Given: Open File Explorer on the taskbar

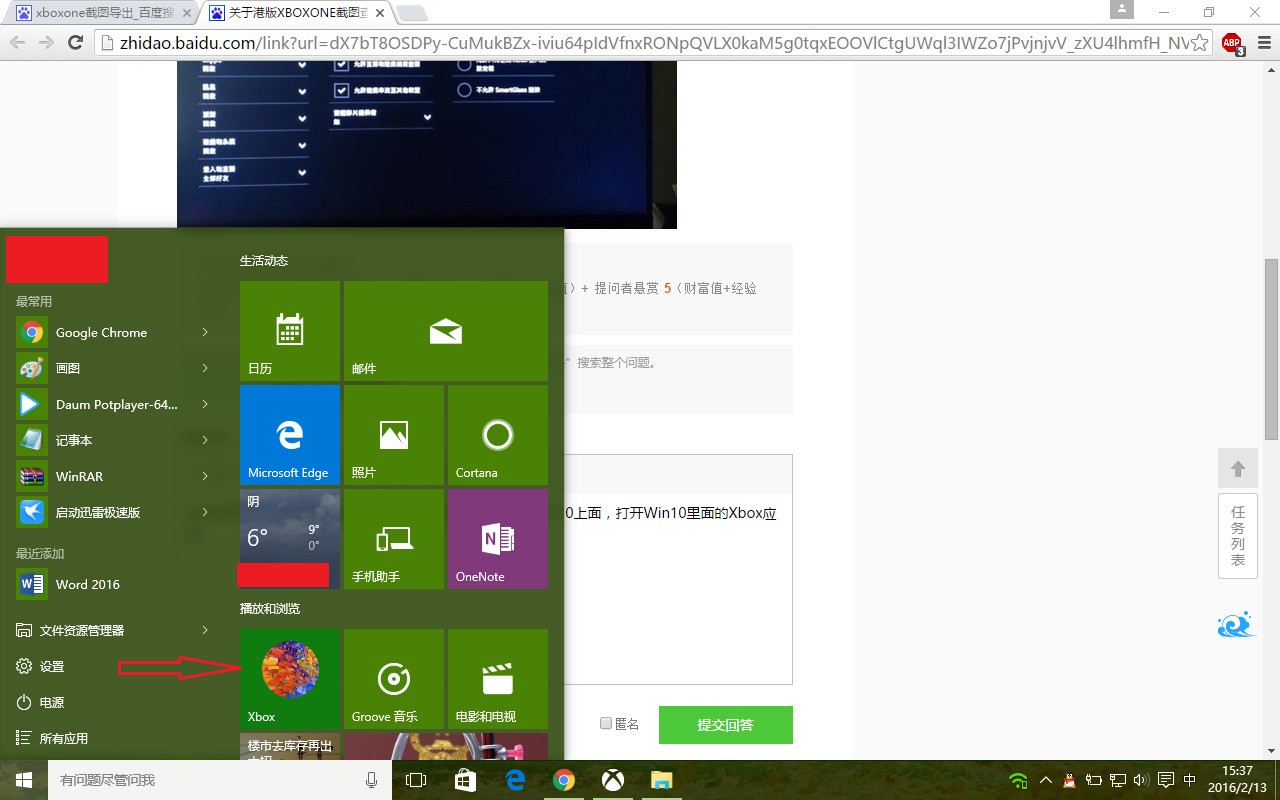Looking at the screenshot, I should pos(661,780).
